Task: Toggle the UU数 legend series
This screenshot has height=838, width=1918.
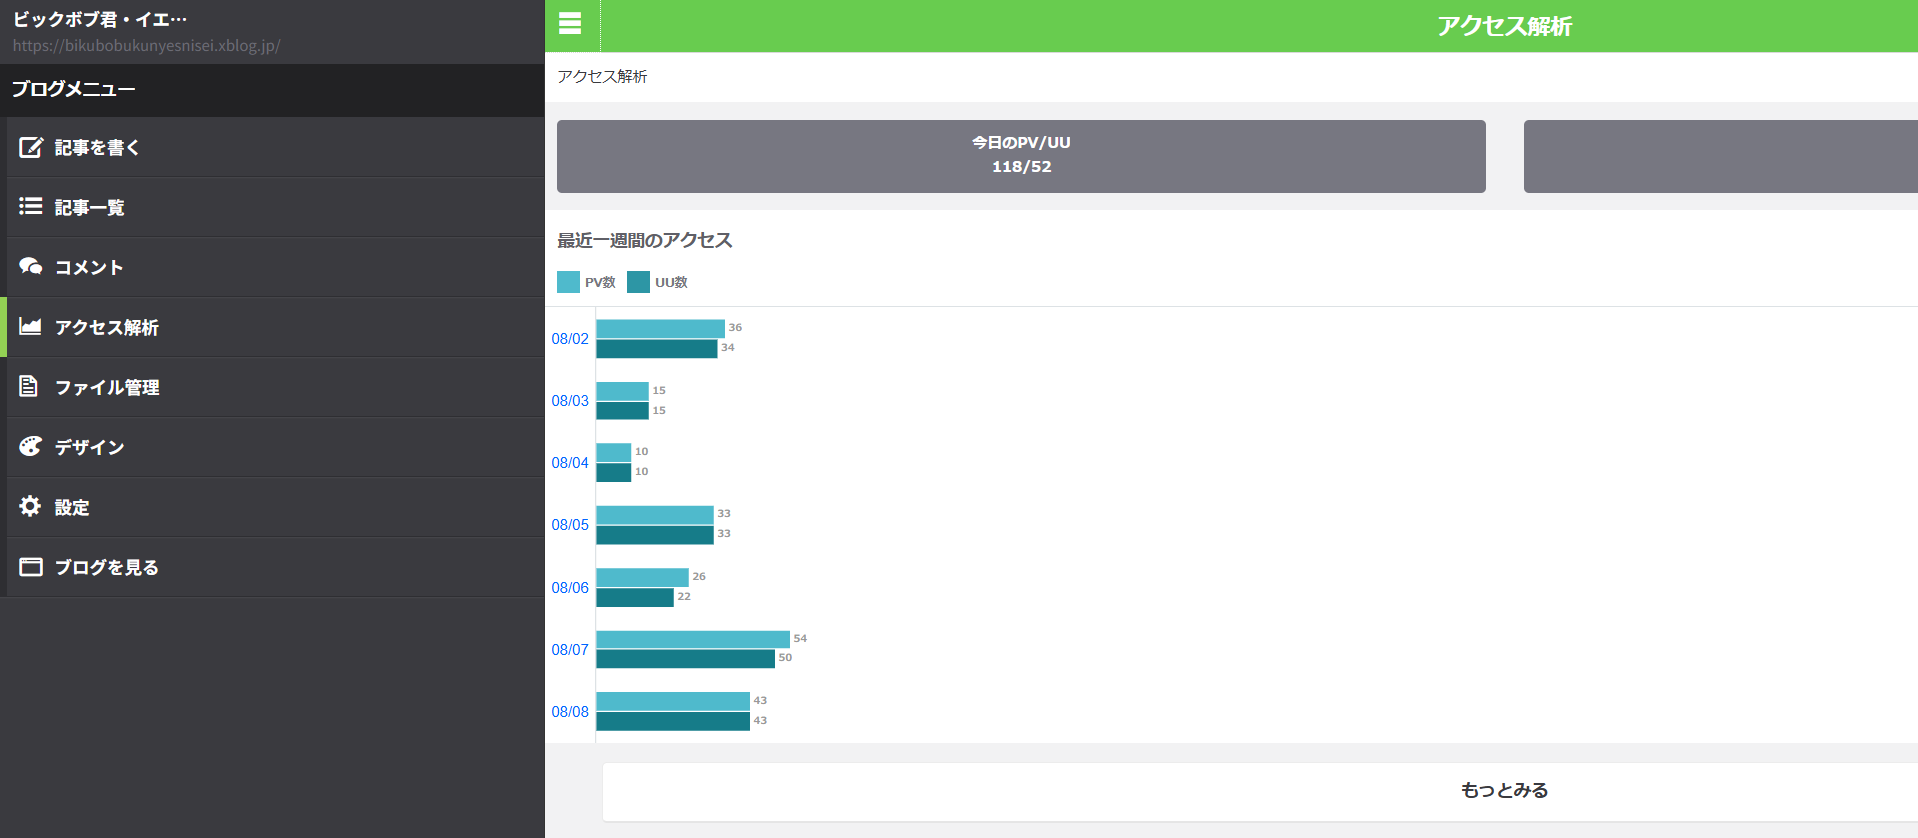Action: [x=657, y=282]
